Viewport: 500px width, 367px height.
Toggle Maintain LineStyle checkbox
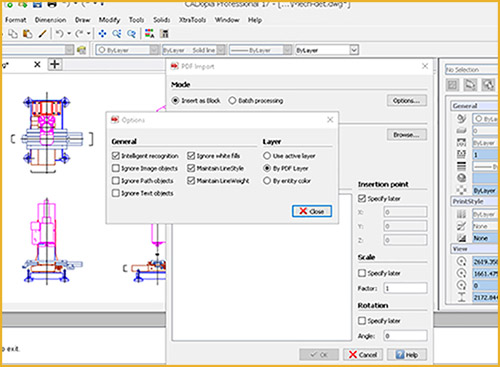tap(191, 168)
